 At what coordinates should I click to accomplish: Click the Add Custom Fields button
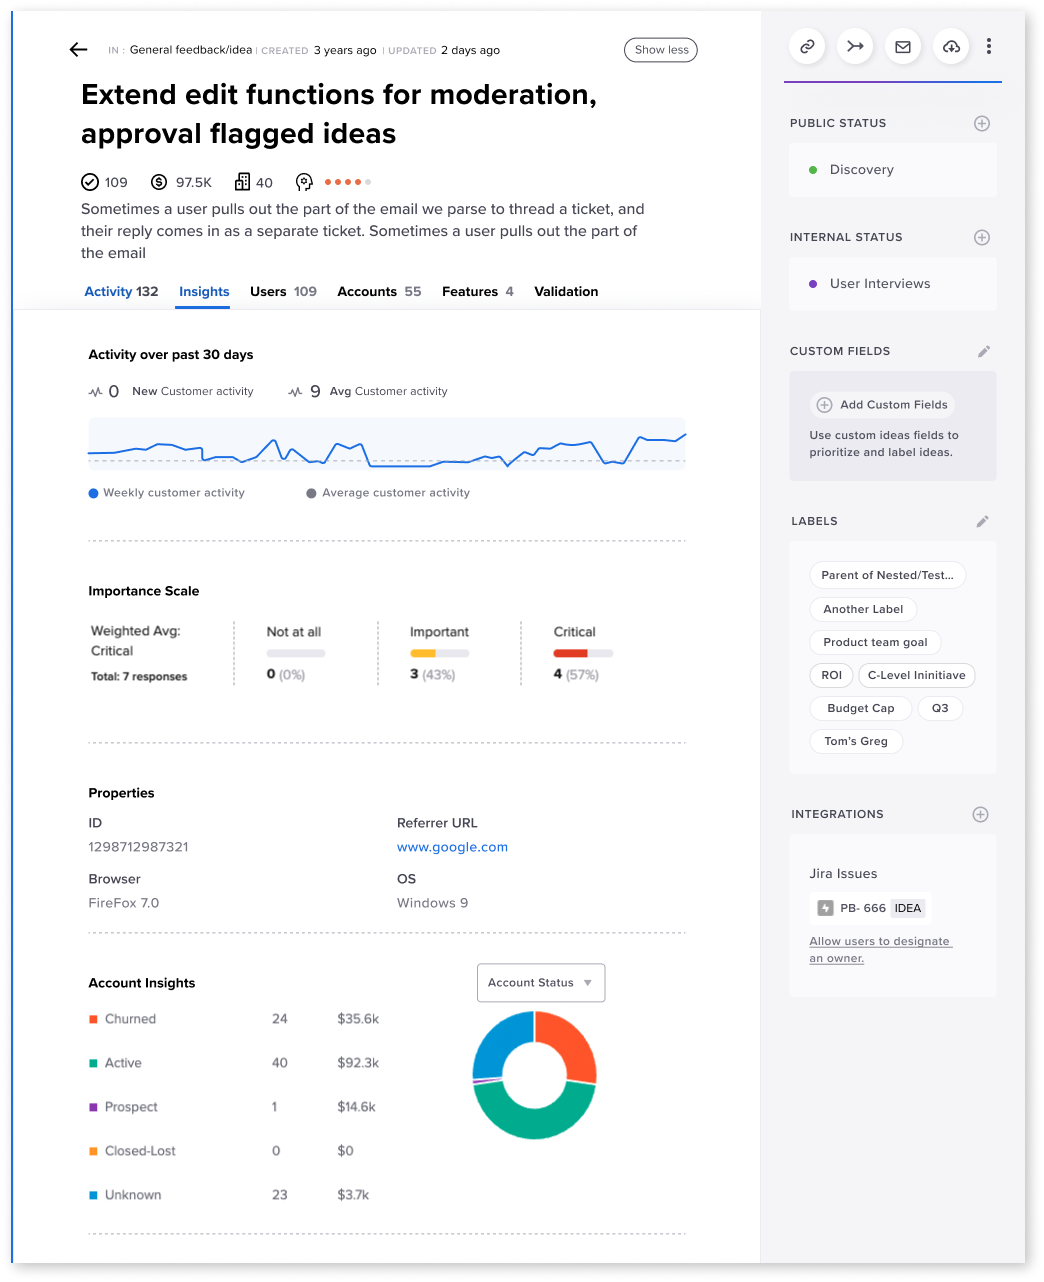[x=883, y=405]
